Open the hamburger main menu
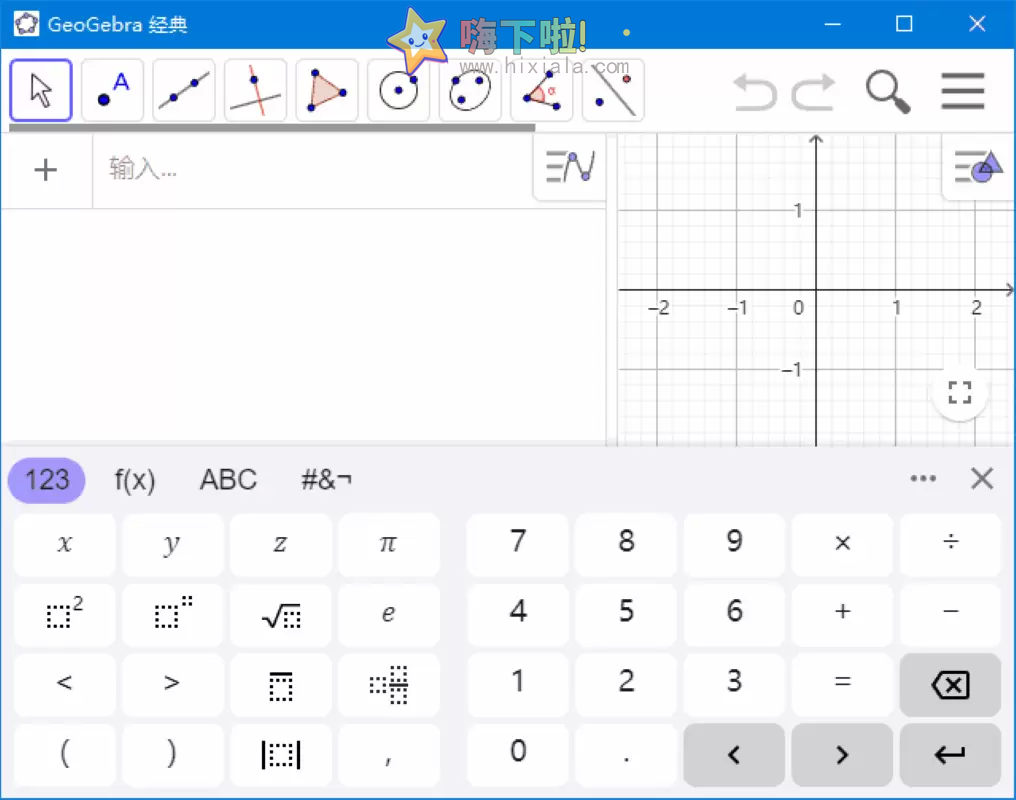Viewport: 1016px width, 800px height. tap(962, 91)
